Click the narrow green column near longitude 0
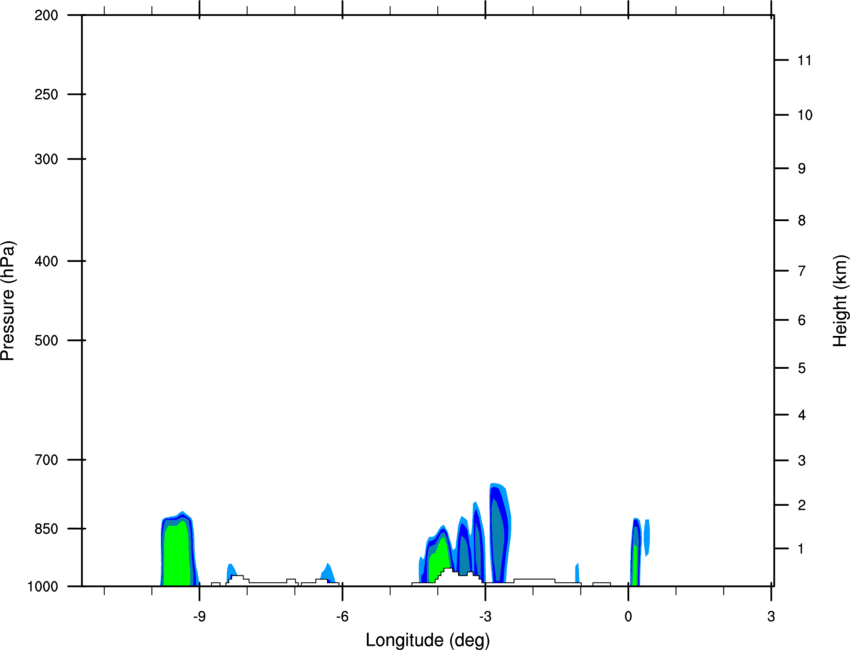 tap(634, 565)
